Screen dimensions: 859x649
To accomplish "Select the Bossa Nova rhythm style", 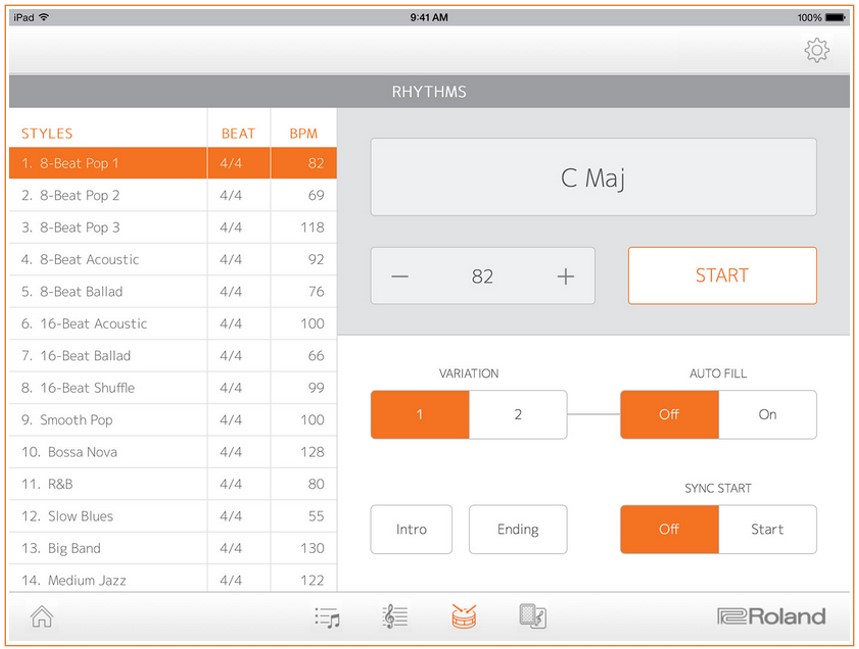I will [107, 452].
